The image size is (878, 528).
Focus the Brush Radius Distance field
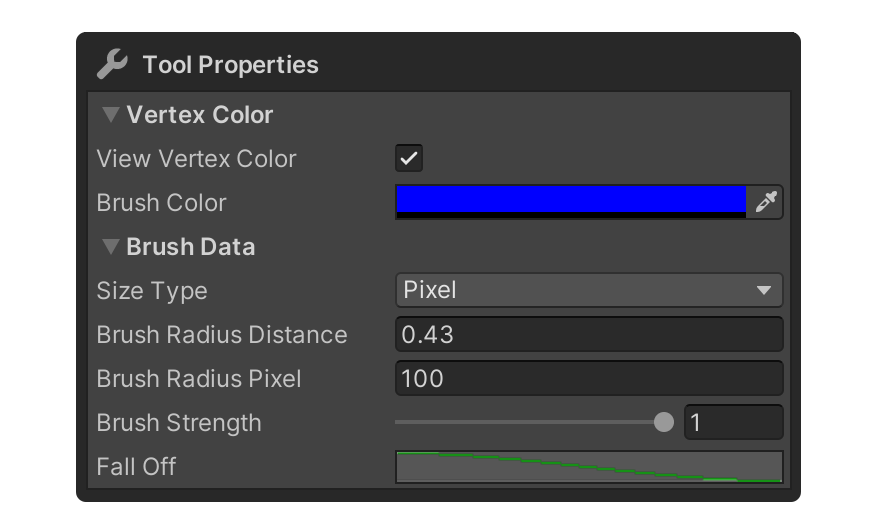(589, 334)
